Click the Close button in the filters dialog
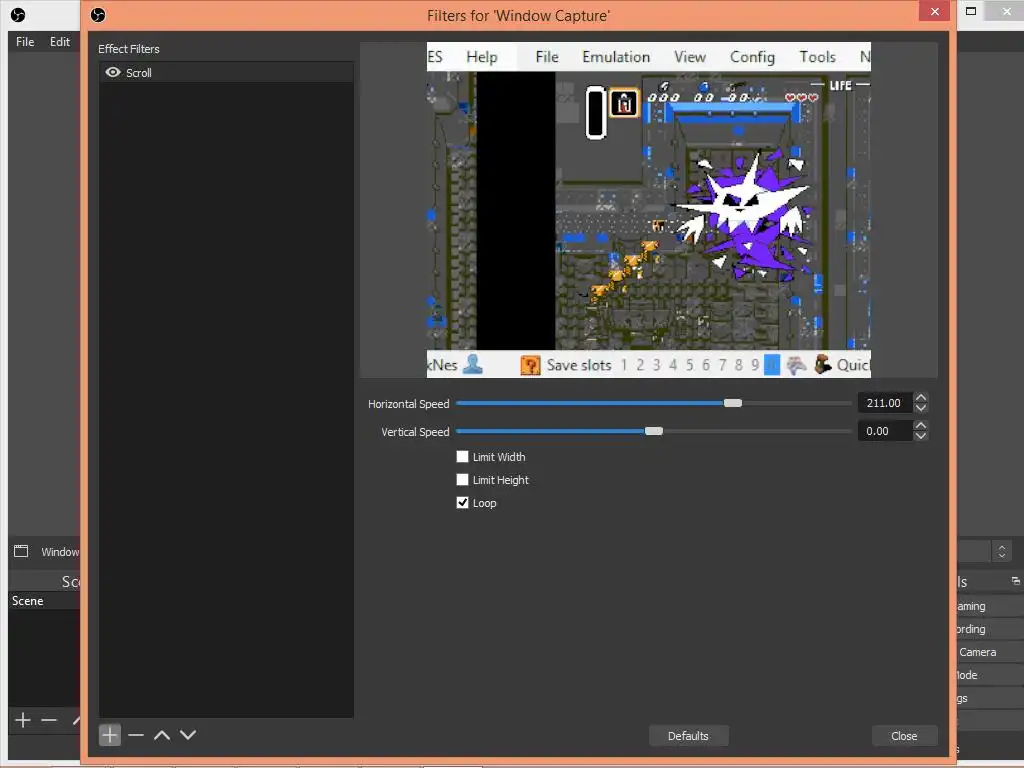The image size is (1024, 768). point(904,736)
